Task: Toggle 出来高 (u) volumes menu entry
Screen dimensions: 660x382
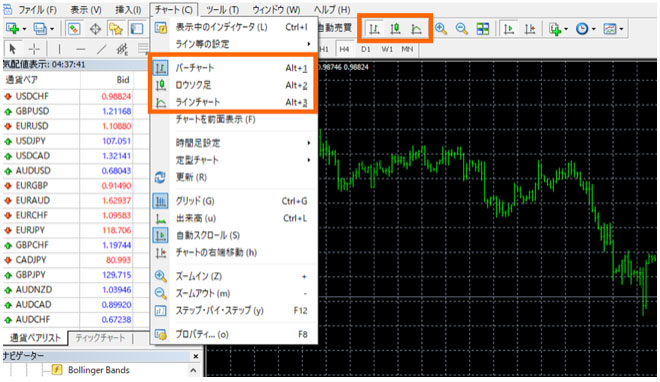Action: [x=234, y=218]
